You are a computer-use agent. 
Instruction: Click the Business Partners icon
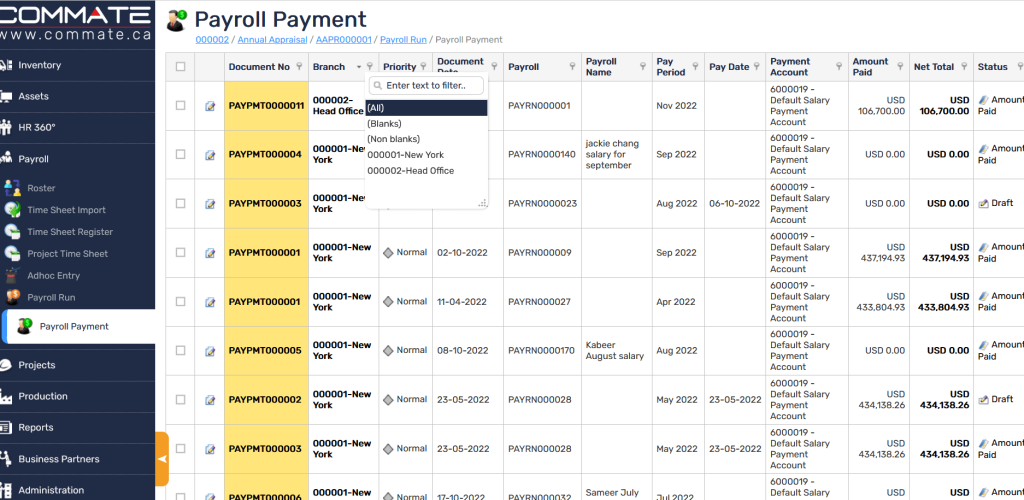tap(7, 459)
